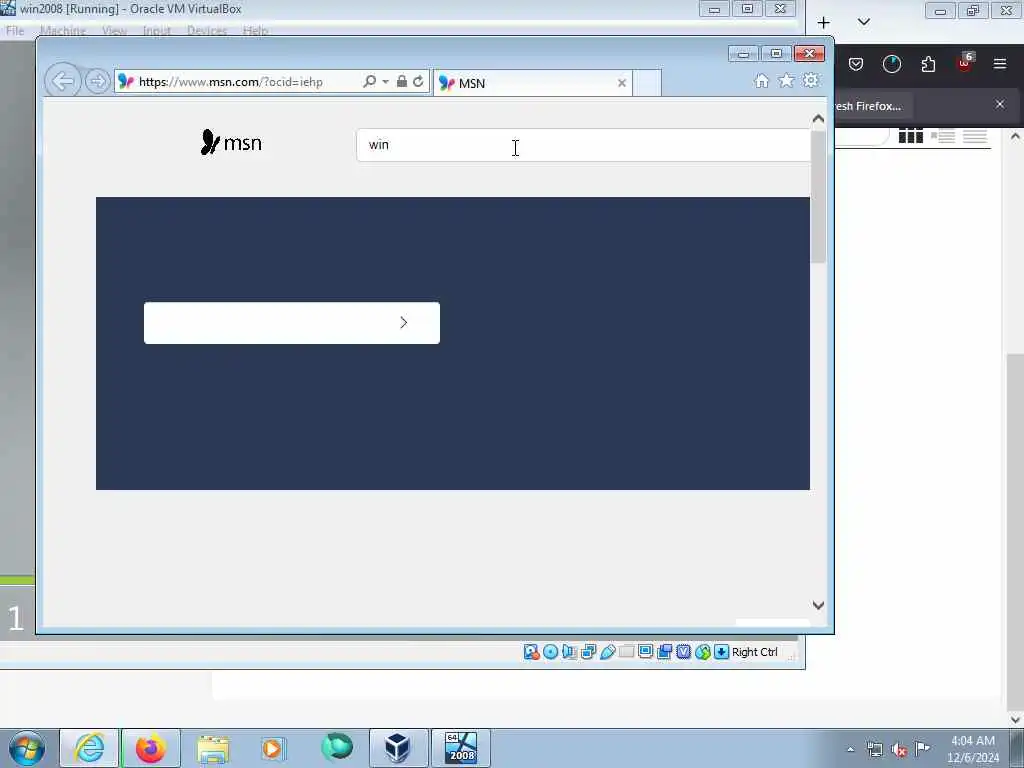Click Internet Explorer's Forward arrow button

coord(97,82)
